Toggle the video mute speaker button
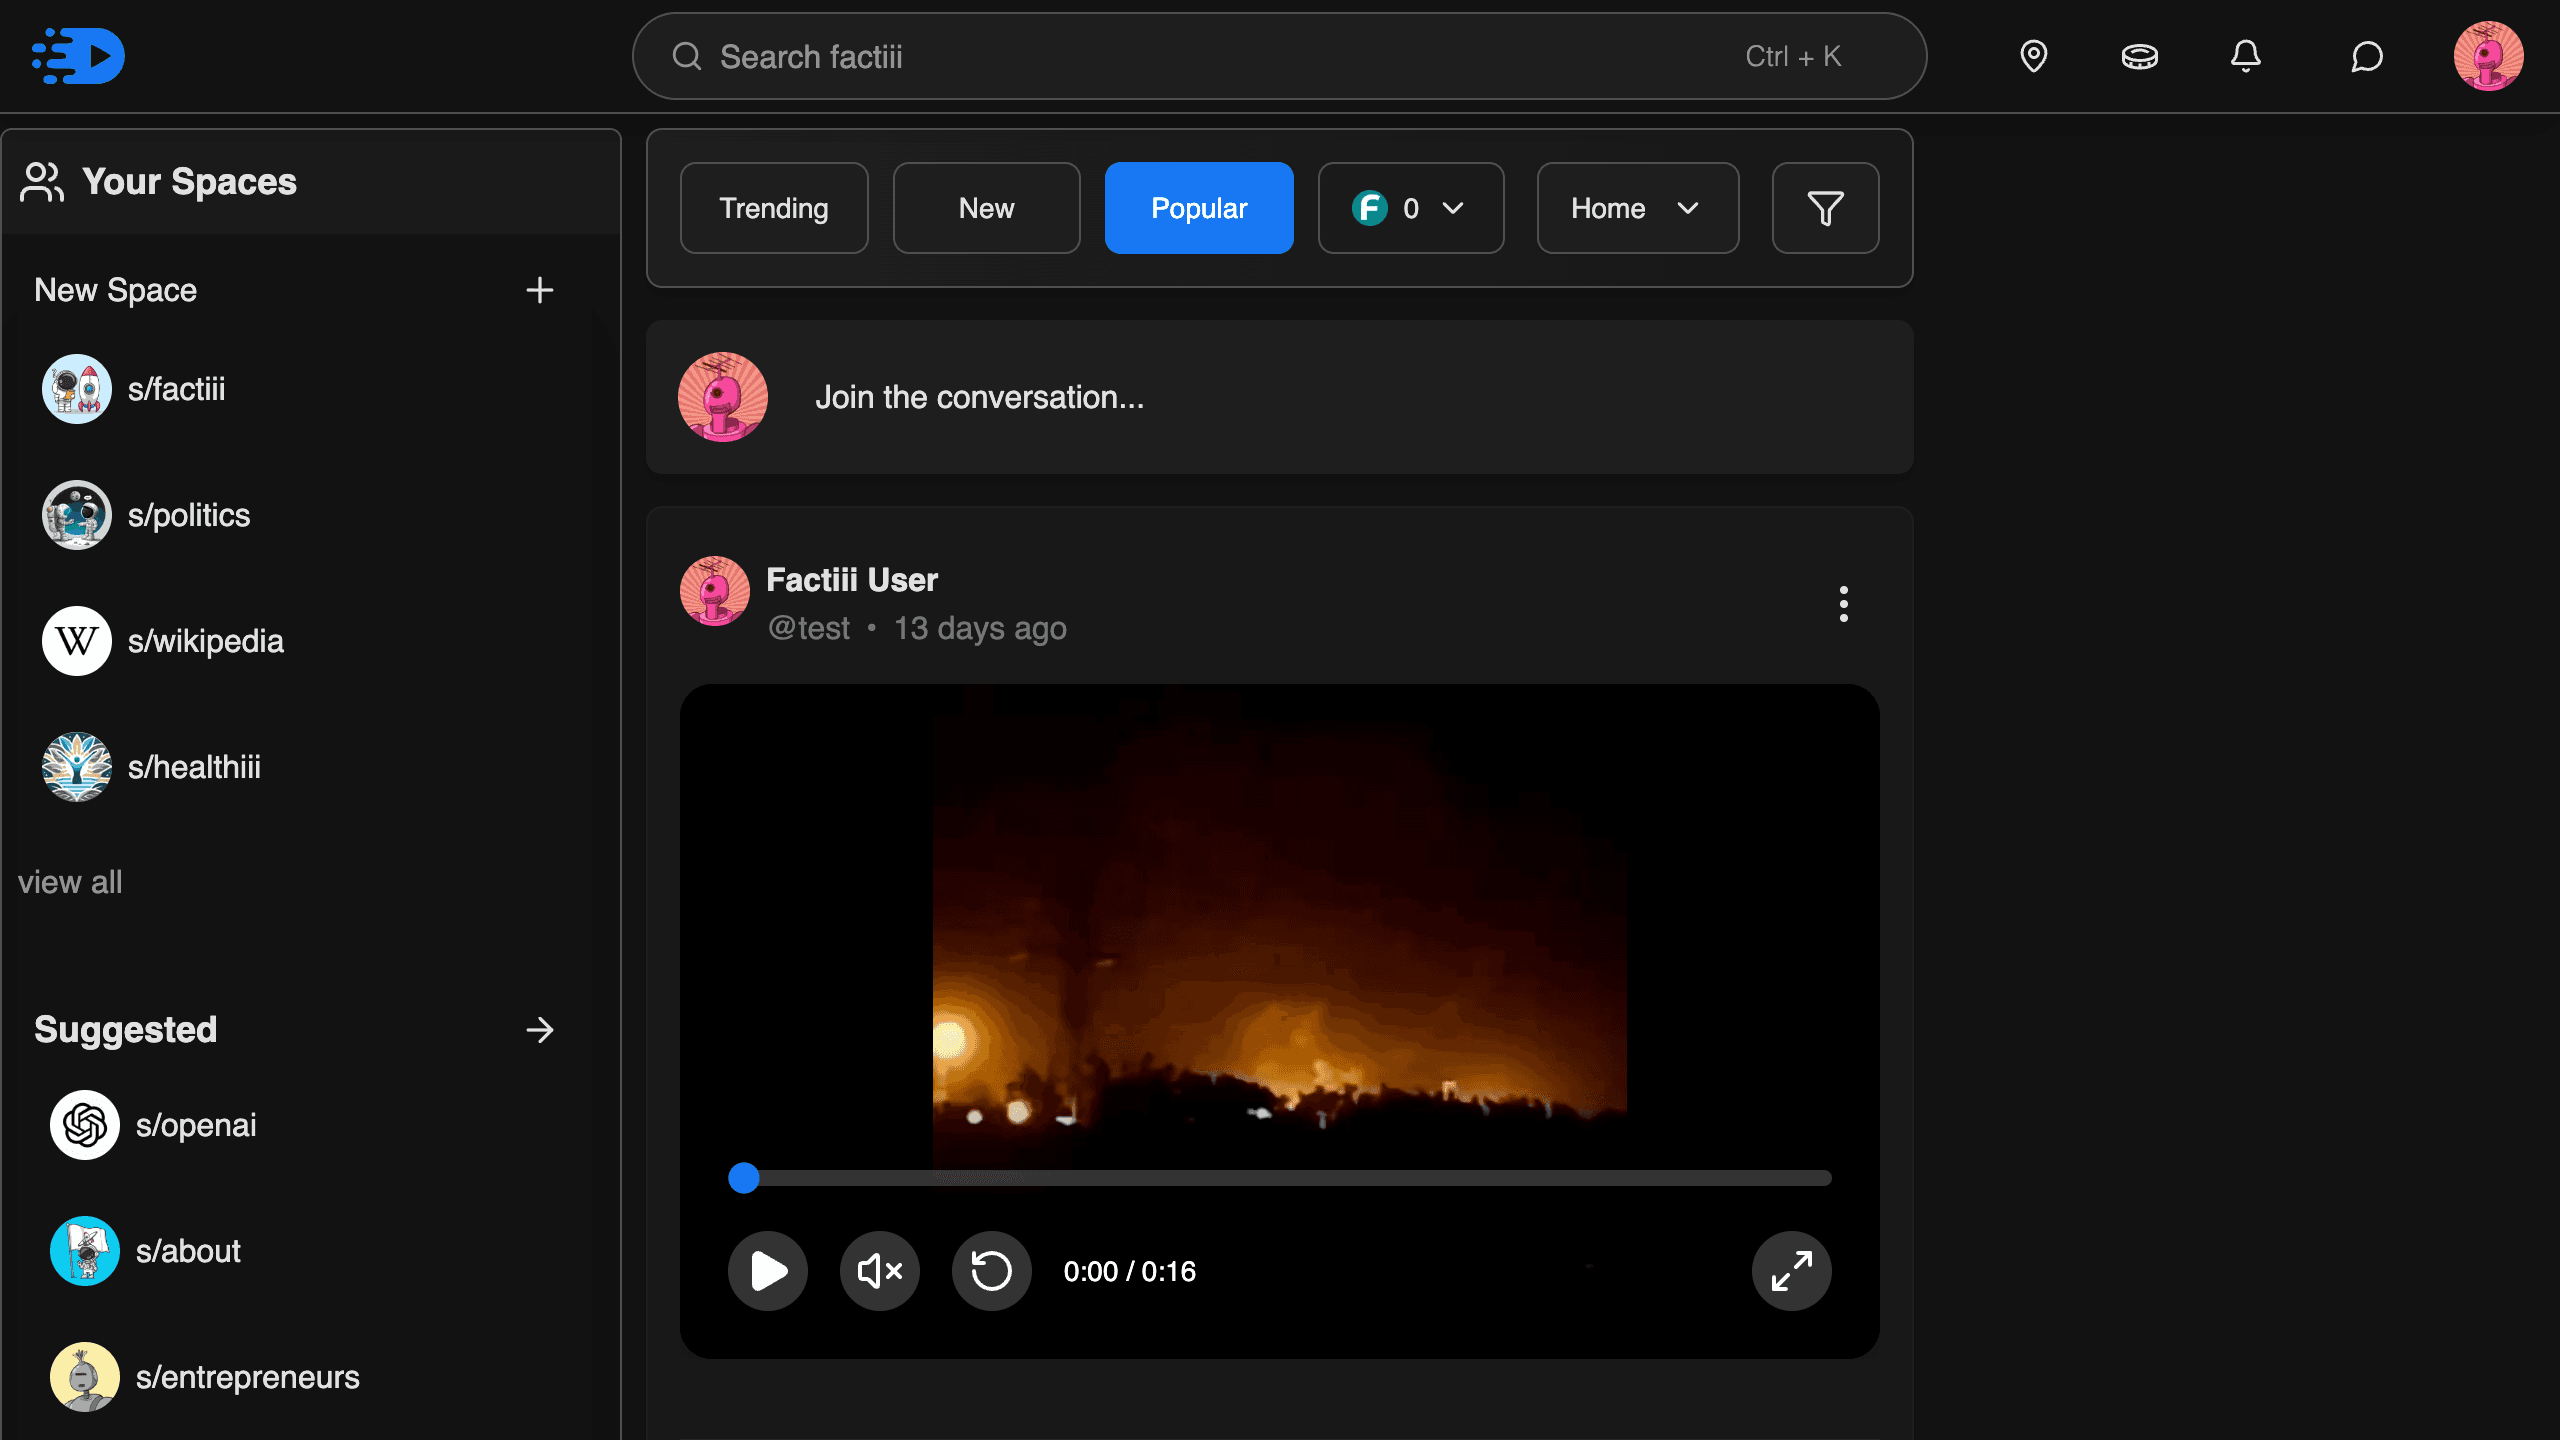This screenshot has width=2560, height=1440. coord(879,1271)
